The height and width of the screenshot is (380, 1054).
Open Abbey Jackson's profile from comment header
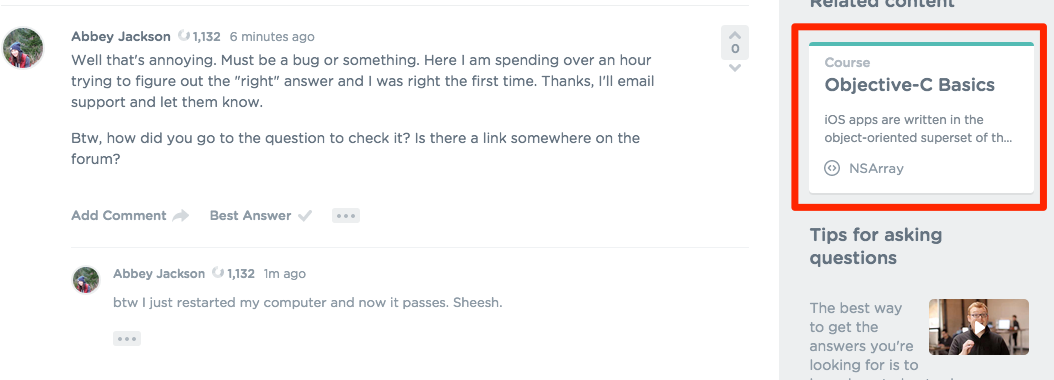[159, 274]
